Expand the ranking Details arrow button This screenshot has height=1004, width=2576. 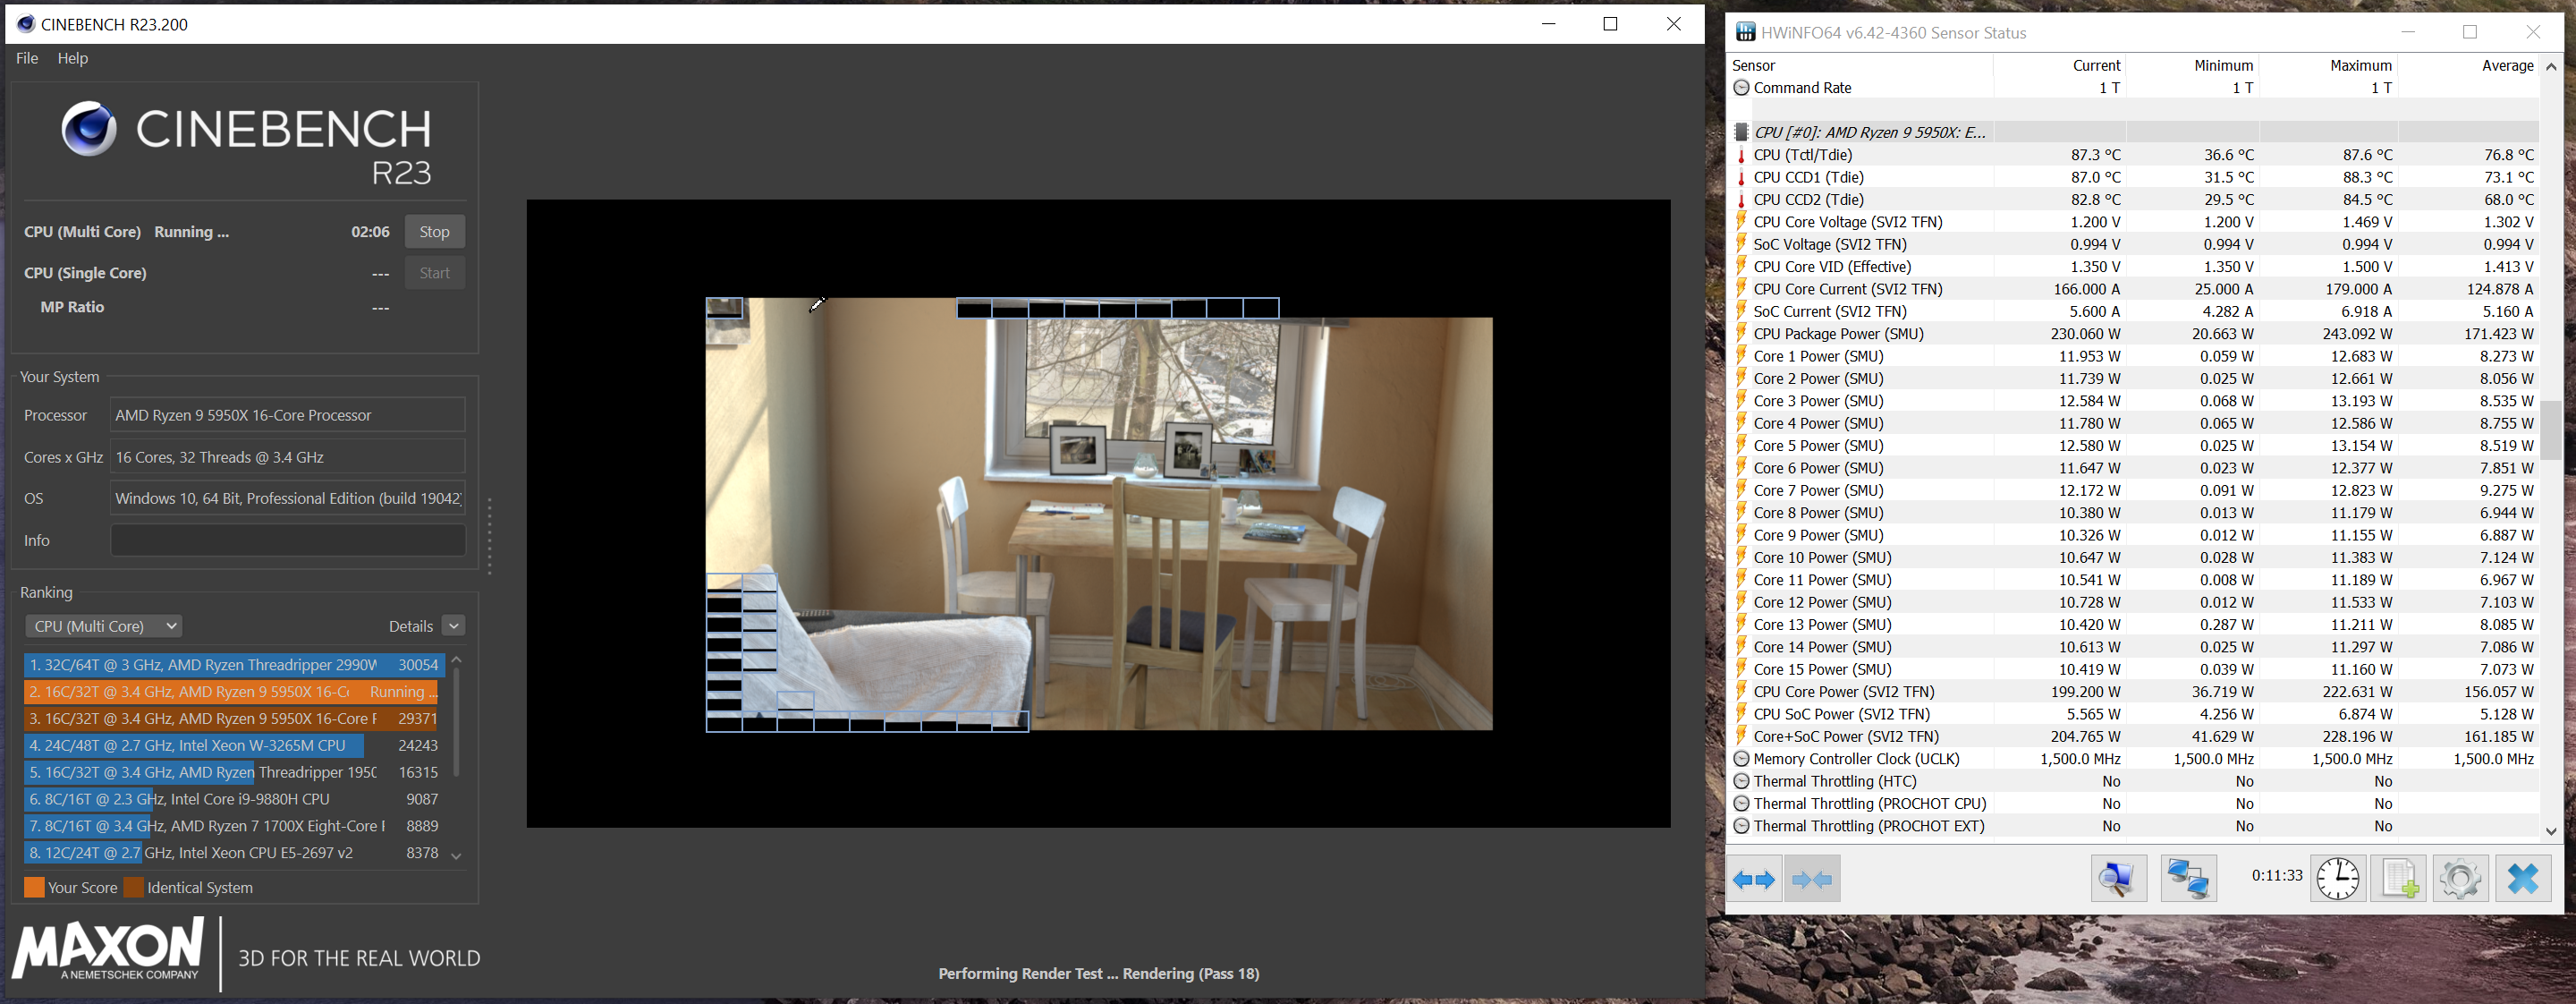tap(454, 626)
